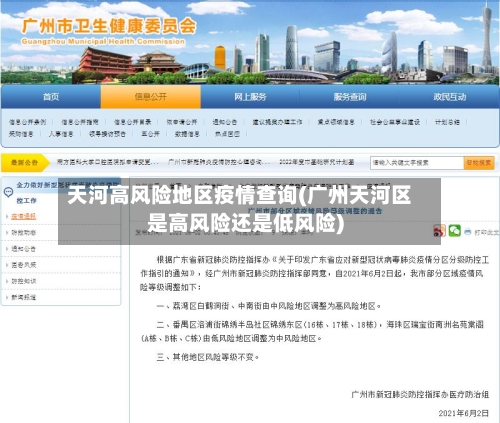Select 疫情通报 in the left sidebar
Image resolution: width=500 pixels, height=423 pixels.
(x=23, y=216)
